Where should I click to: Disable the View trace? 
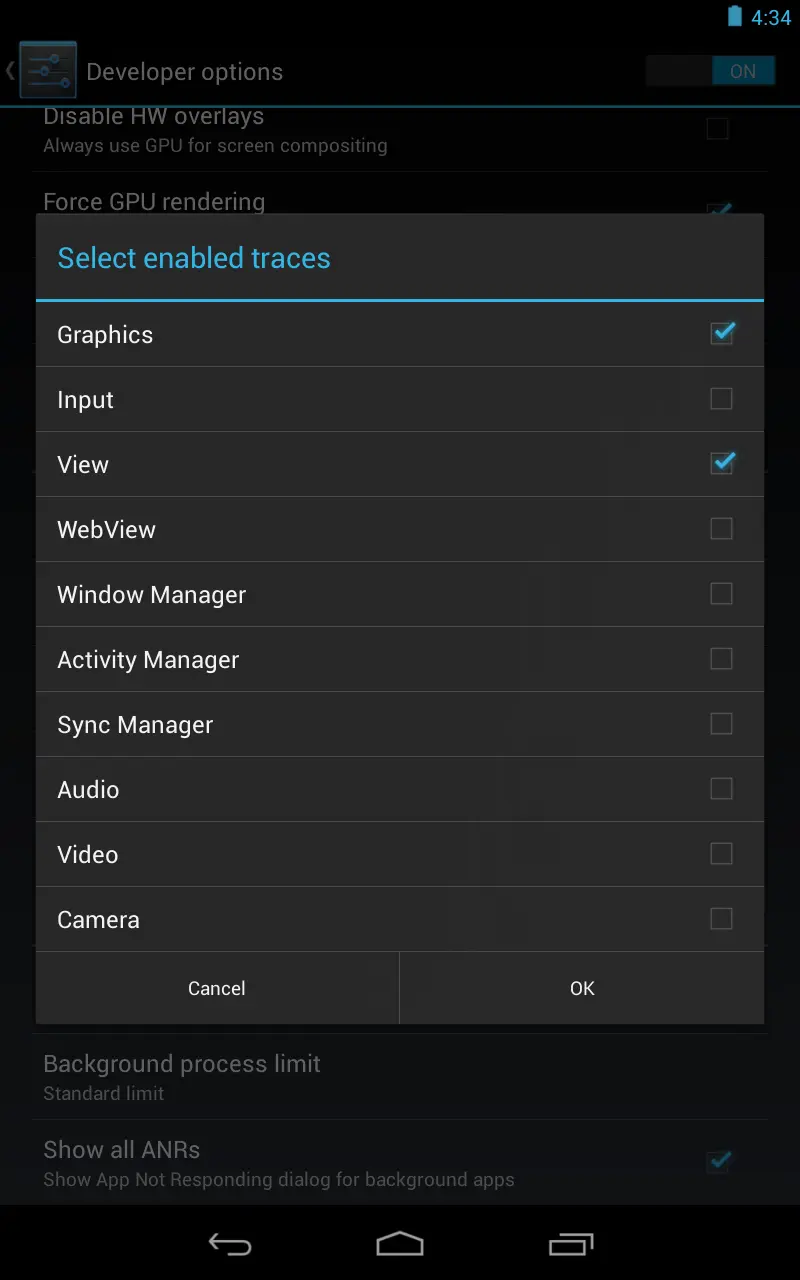click(722, 464)
